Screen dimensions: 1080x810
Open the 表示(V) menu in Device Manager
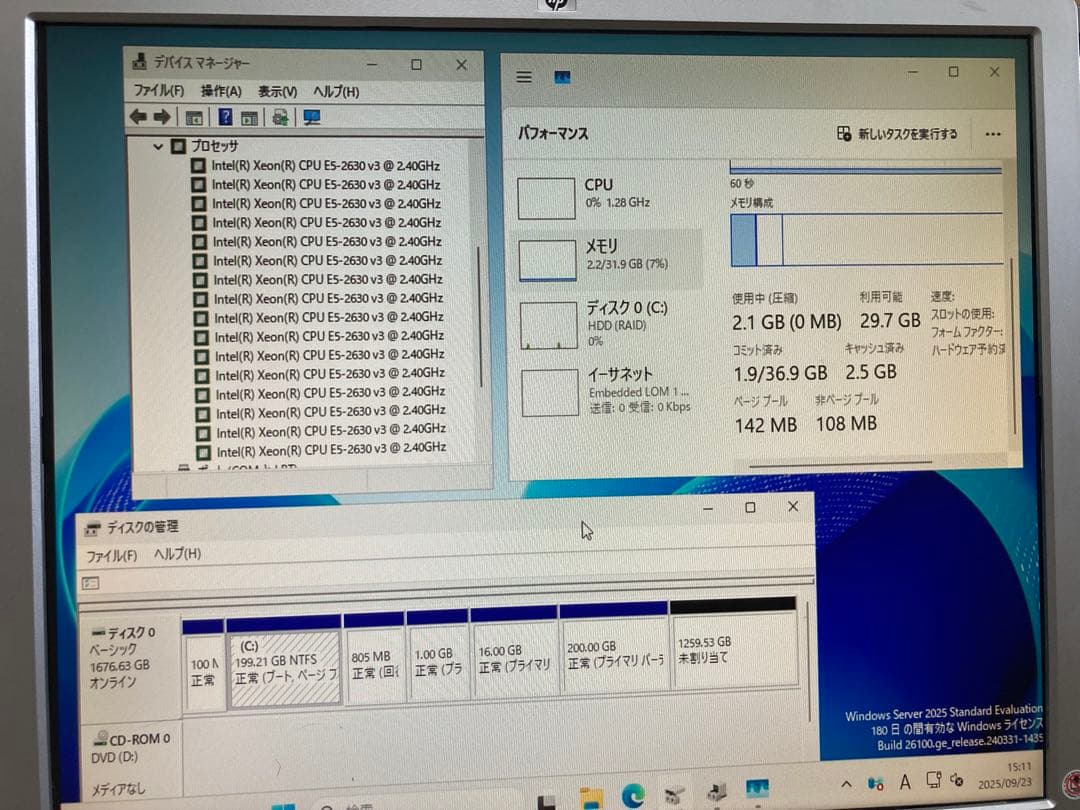[x=278, y=92]
